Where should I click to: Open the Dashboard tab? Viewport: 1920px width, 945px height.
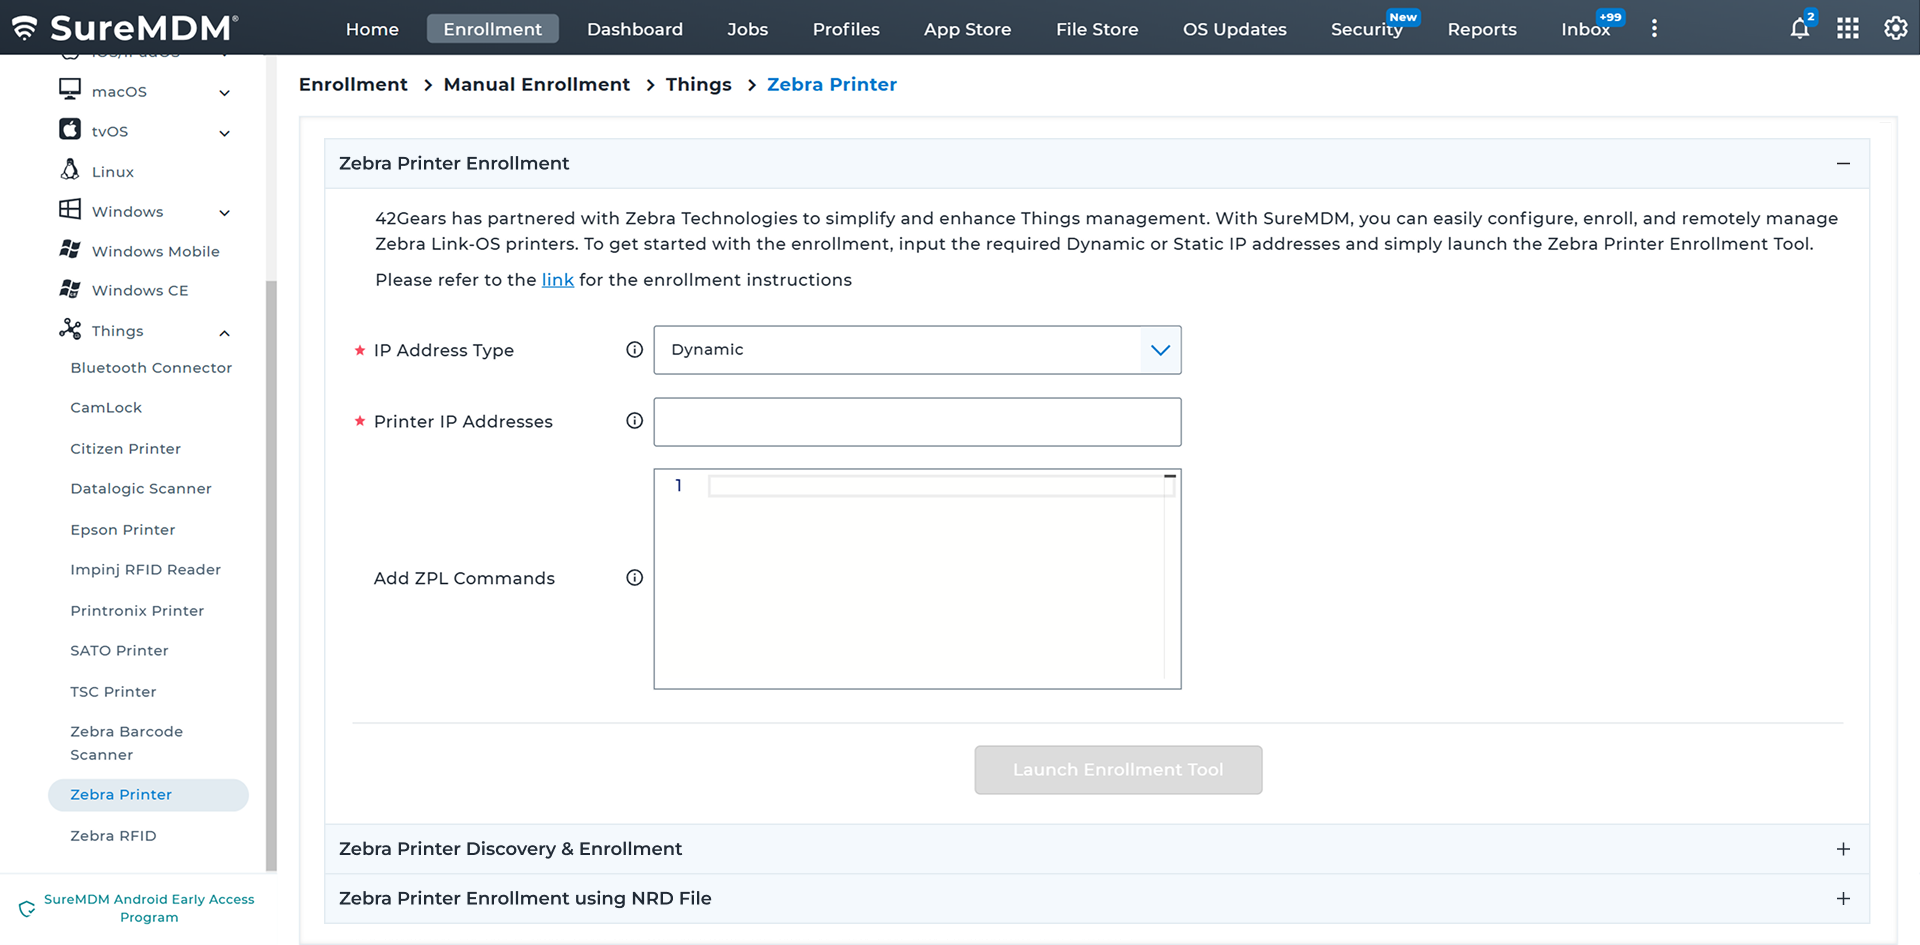pyautogui.click(x=635, y=29)
